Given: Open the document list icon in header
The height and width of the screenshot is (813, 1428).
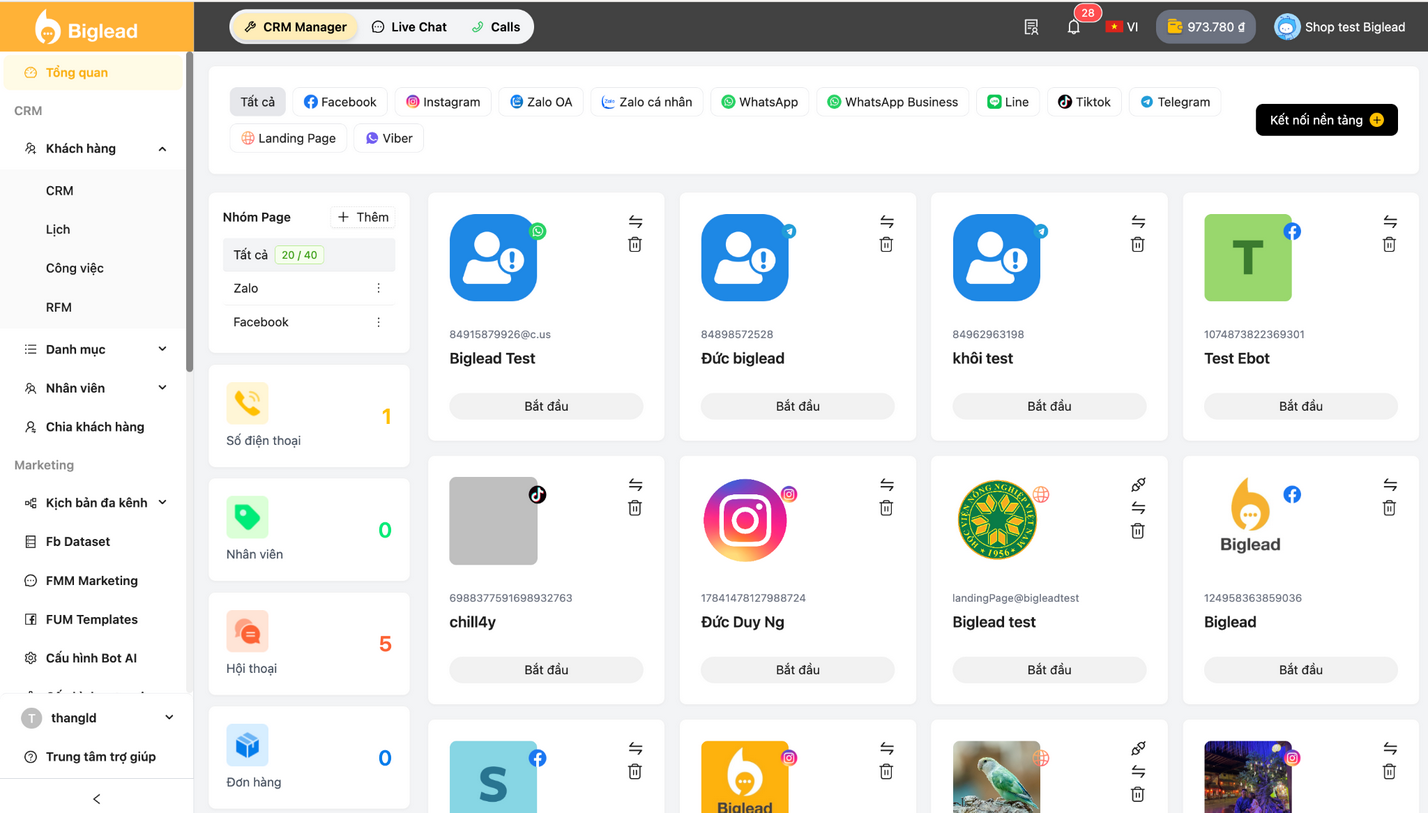Looking at the screenshot, I should [x=1031, y=27].
